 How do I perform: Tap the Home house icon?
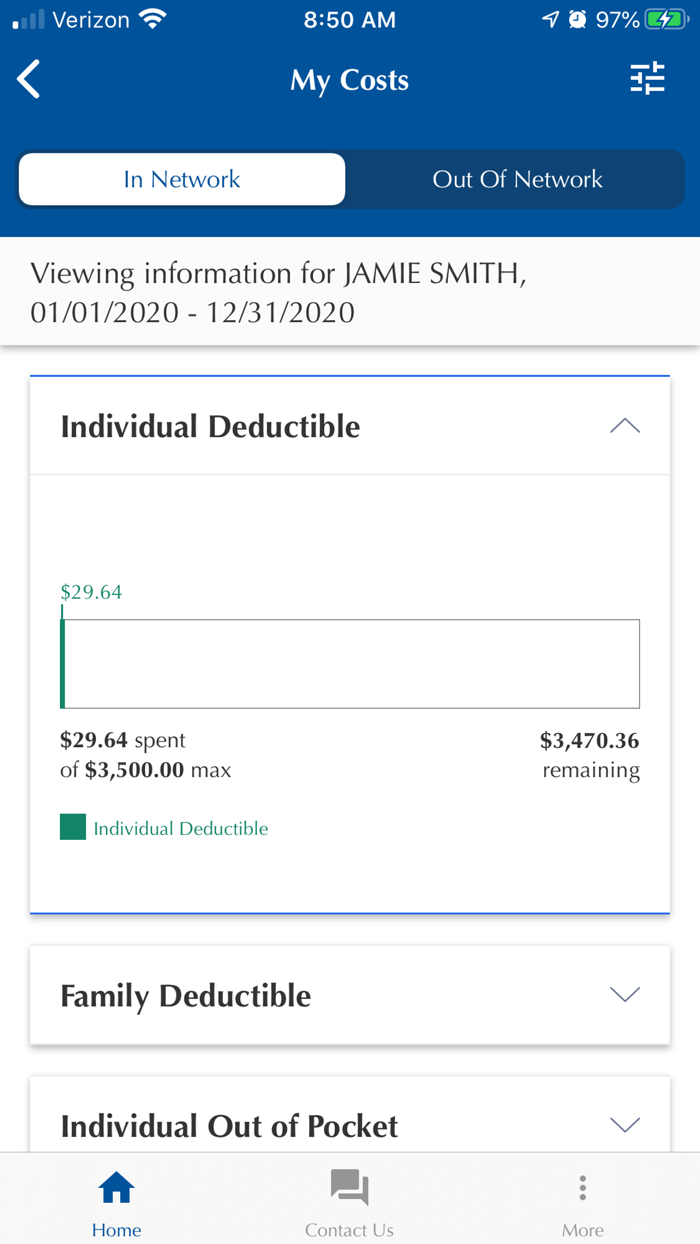[116, 1188]
